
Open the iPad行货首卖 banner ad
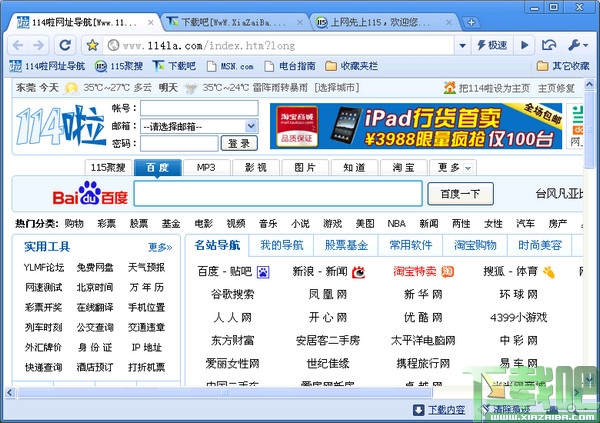tap(416, 126)
